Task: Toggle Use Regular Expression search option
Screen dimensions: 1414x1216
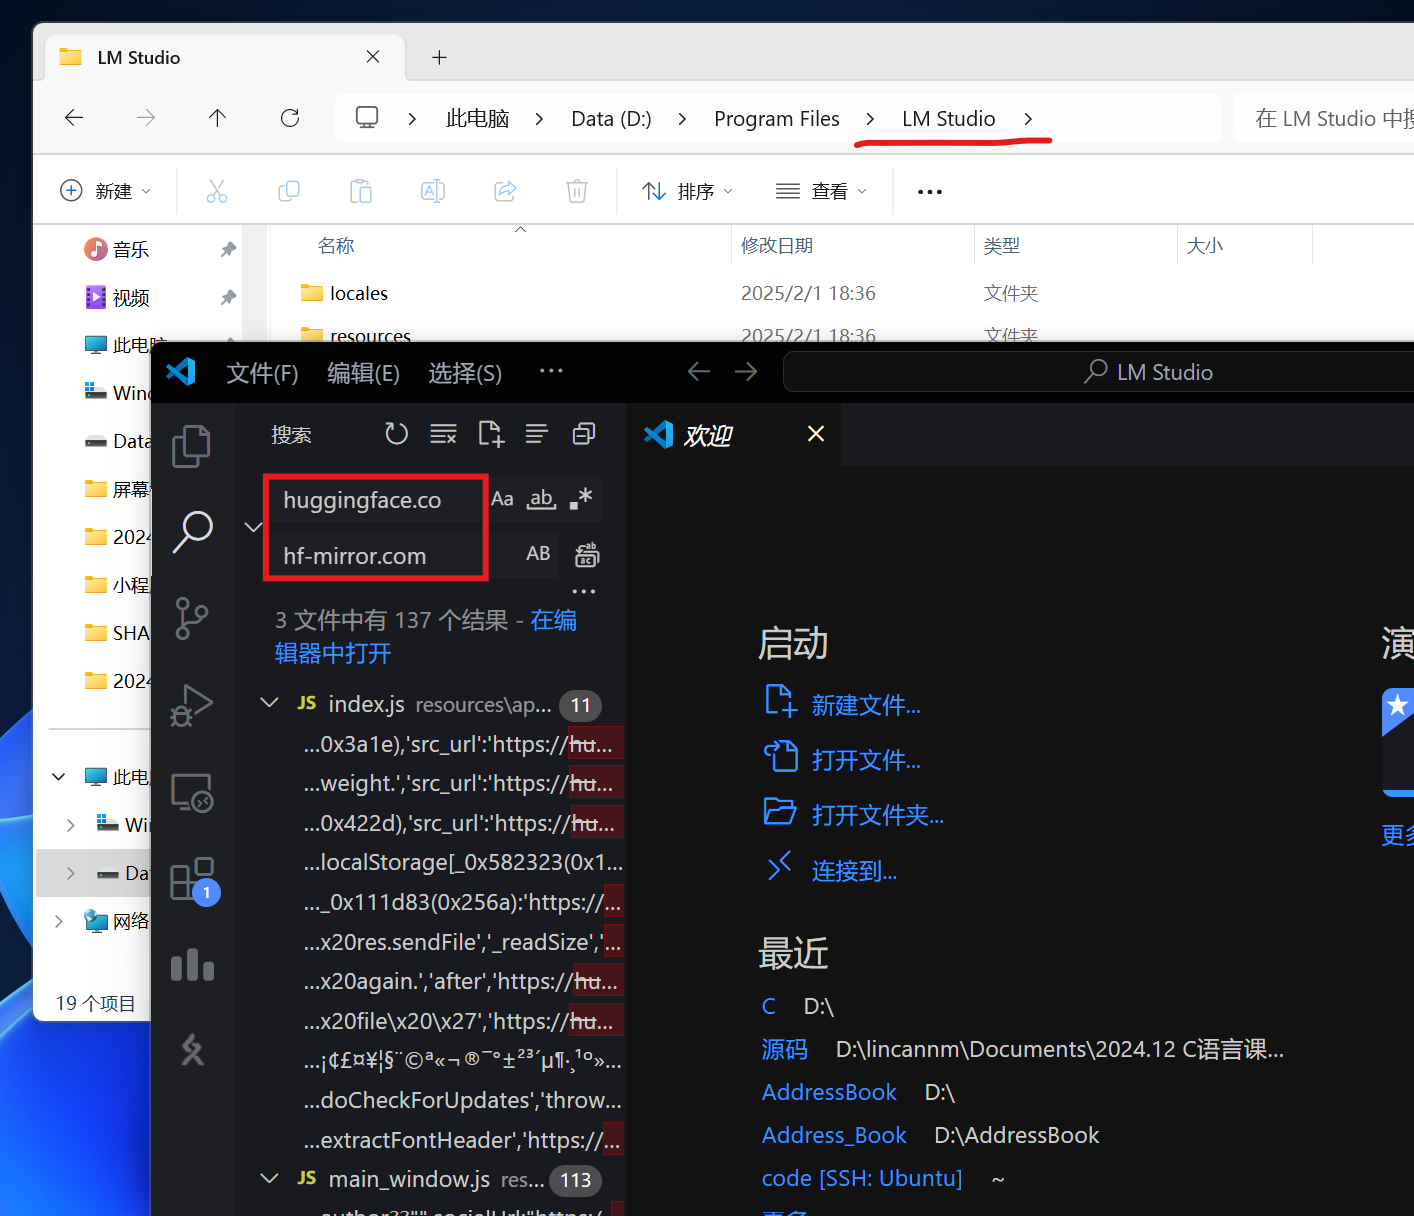Action: click(581, 499)
